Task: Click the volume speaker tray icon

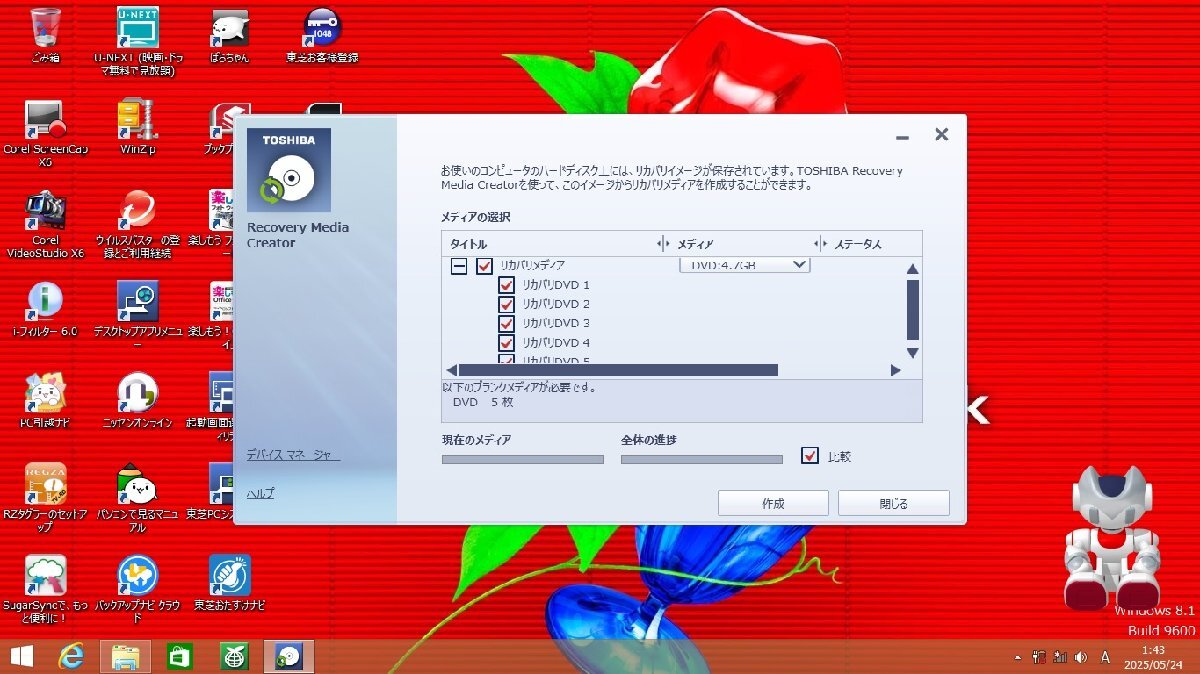Action: (1079, 657)
